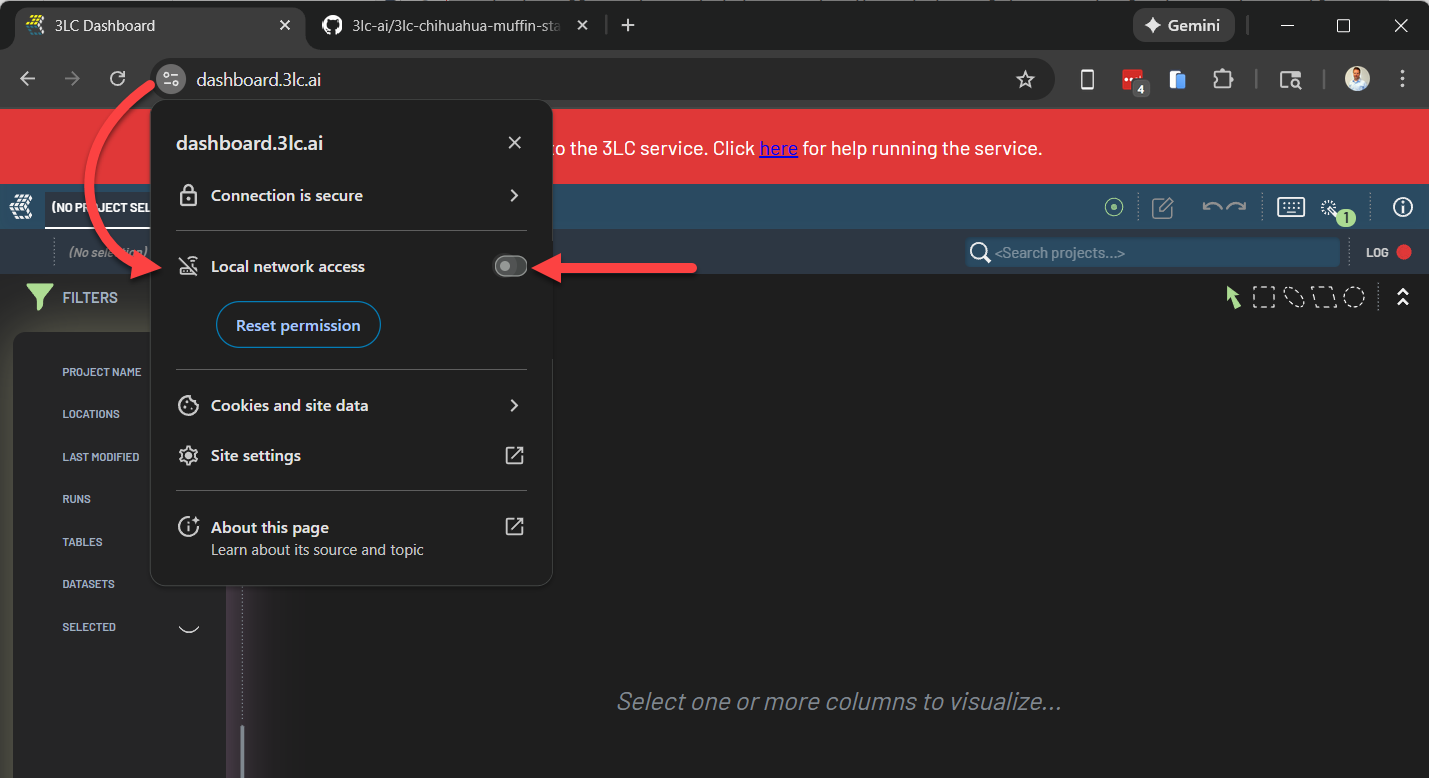Screen dimensions: 1429x778
Task: Select the pointer selection tool
Action: [1233, 297]
